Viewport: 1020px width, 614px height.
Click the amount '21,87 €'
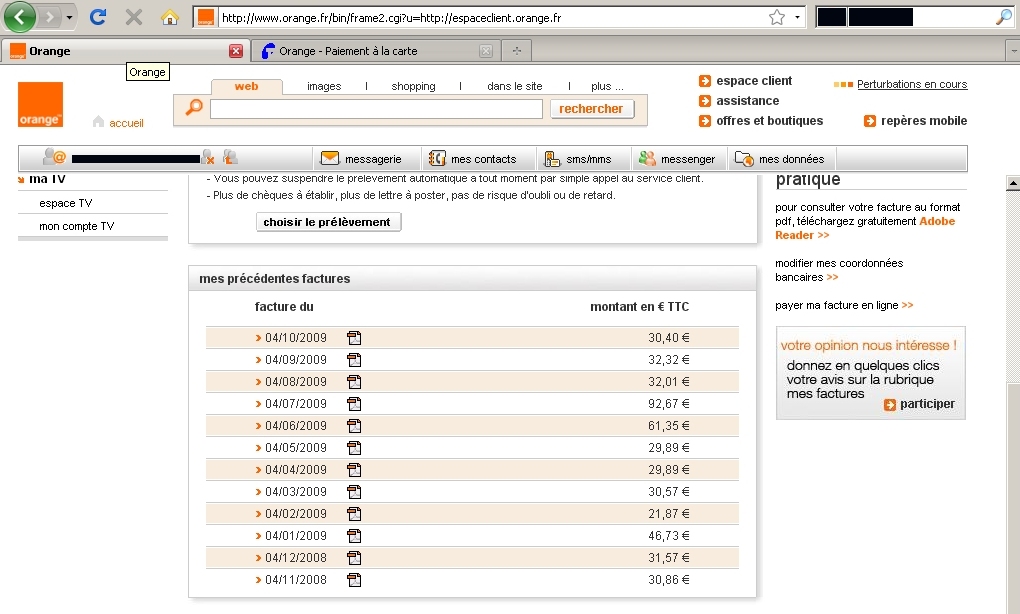tap(668, 514)
